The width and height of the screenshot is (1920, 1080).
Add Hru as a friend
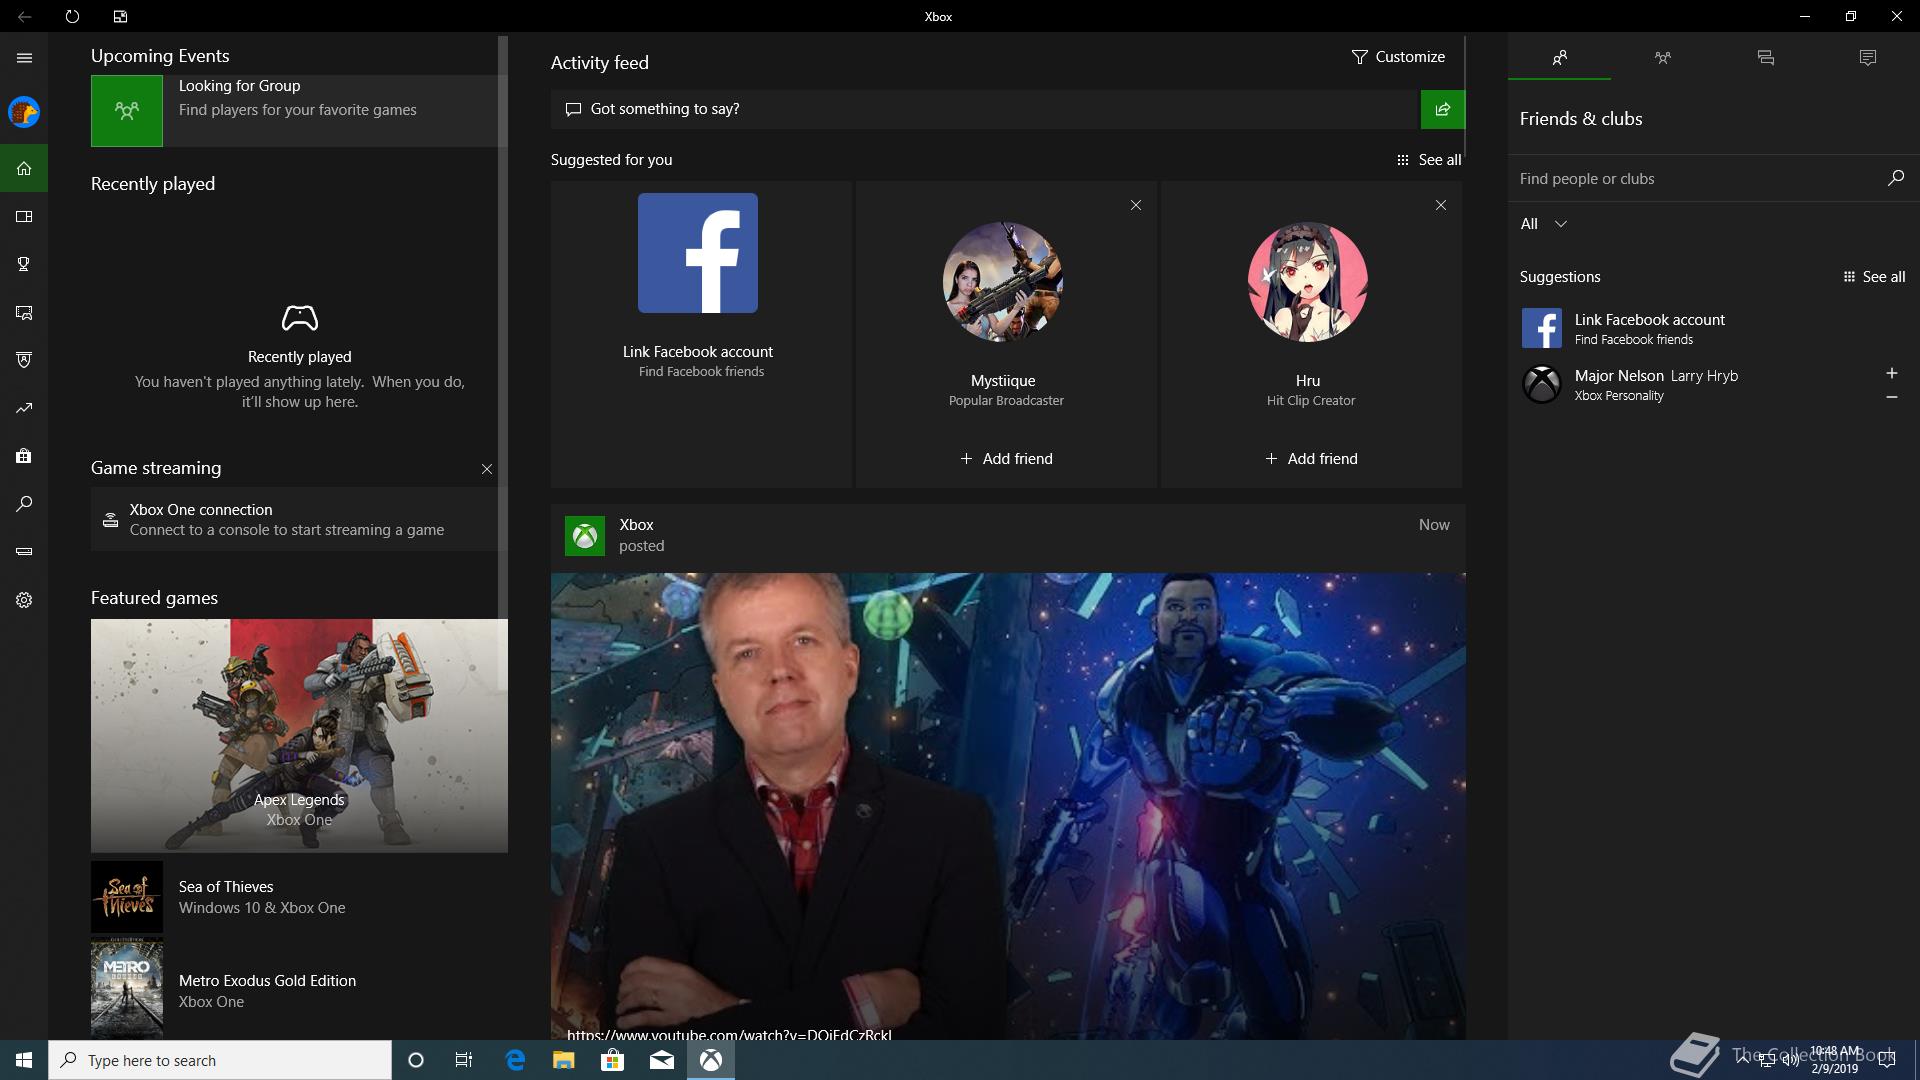[x=1311, y=459]
